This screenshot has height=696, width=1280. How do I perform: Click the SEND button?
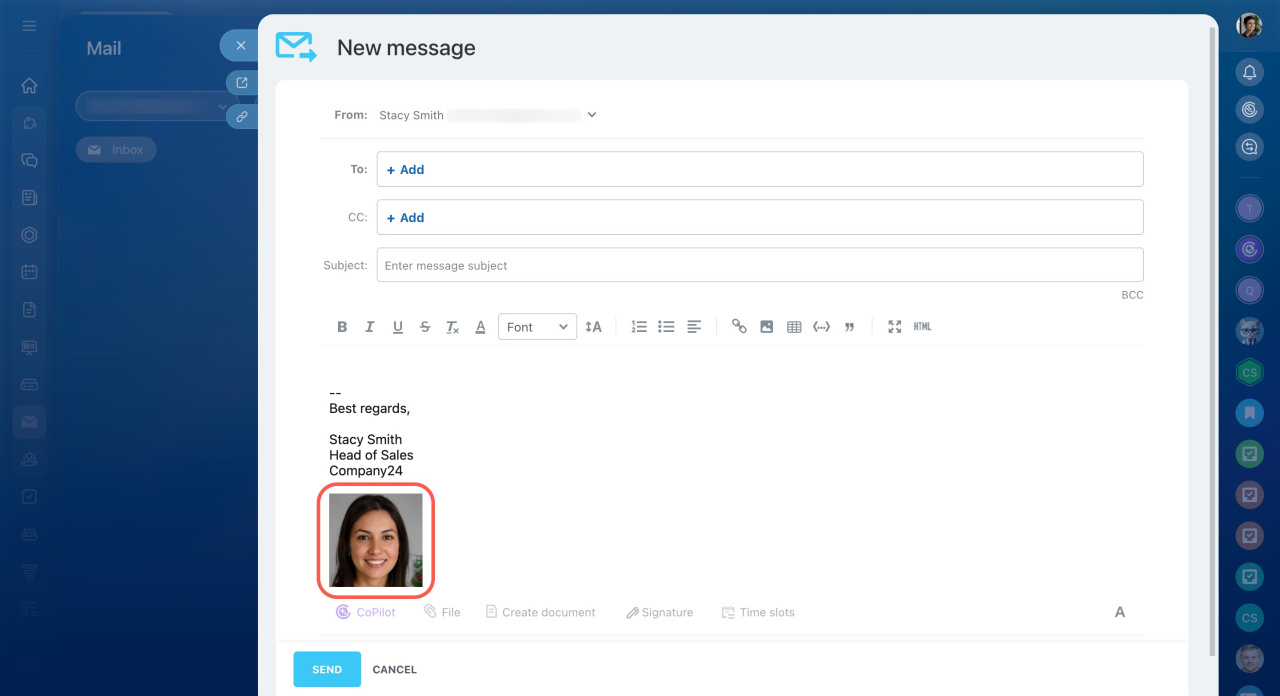pos(327,670)
